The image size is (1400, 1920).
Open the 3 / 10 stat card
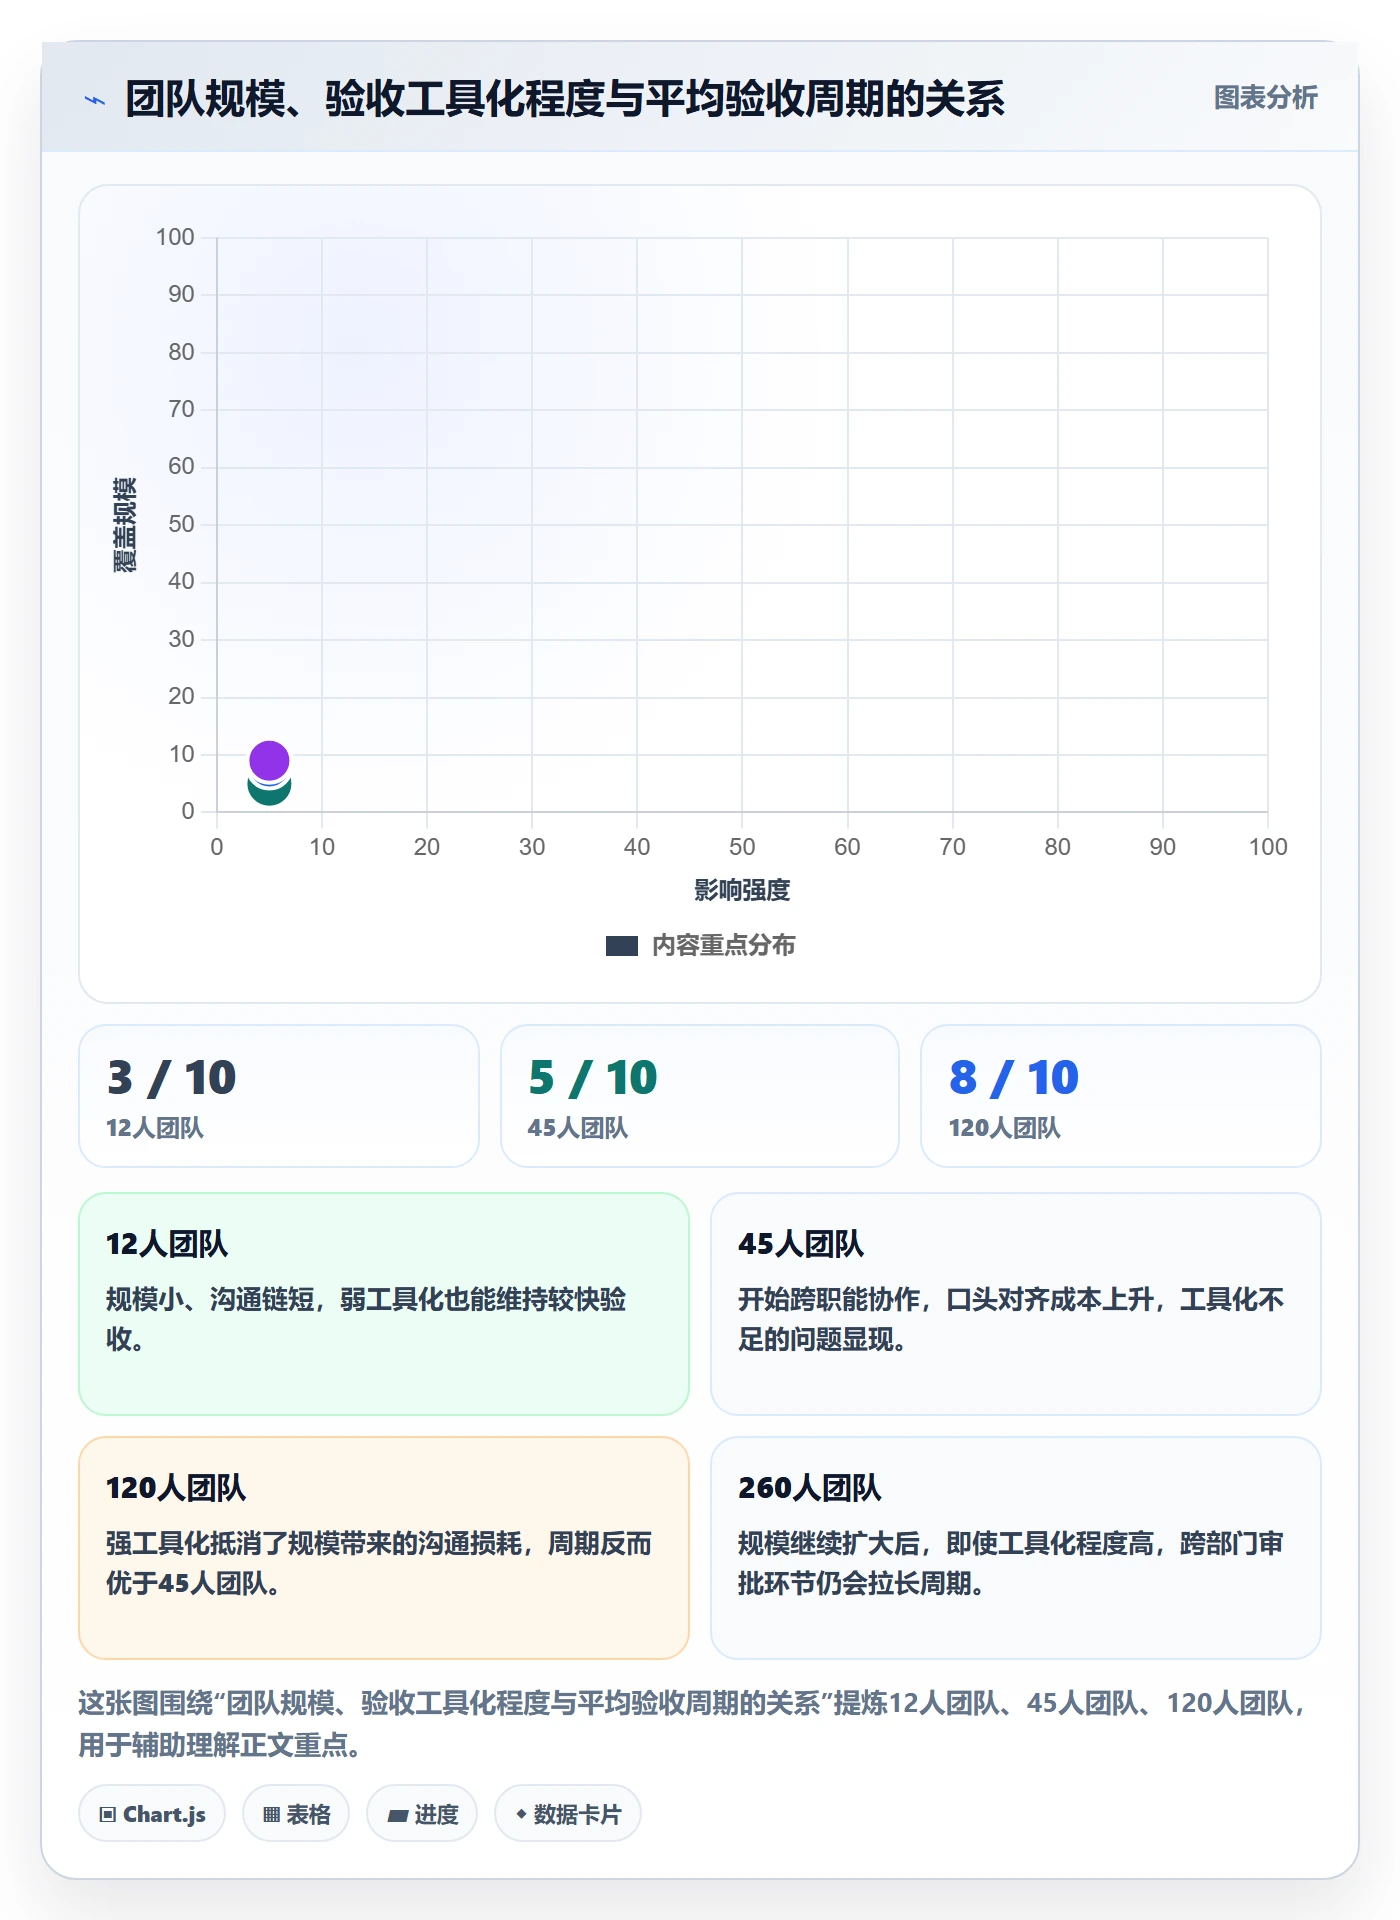pos(279,1096)
